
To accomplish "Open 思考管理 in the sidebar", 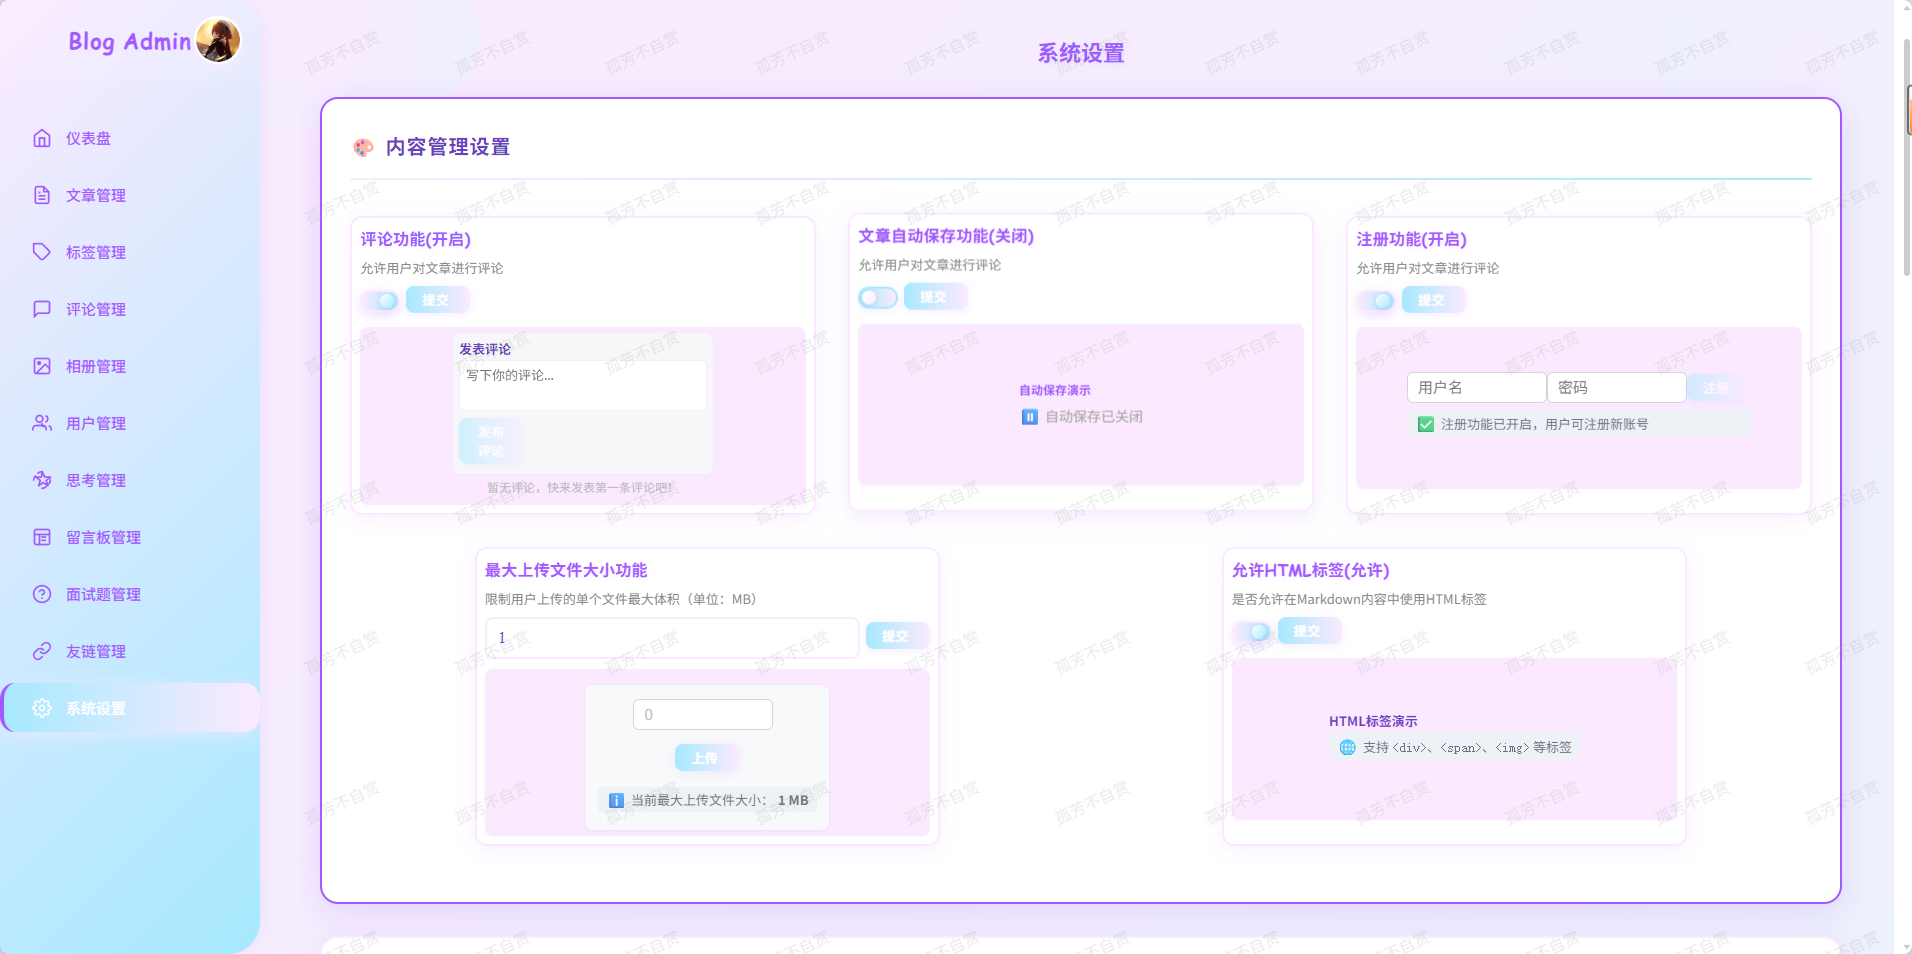I will tap(96, 480).
